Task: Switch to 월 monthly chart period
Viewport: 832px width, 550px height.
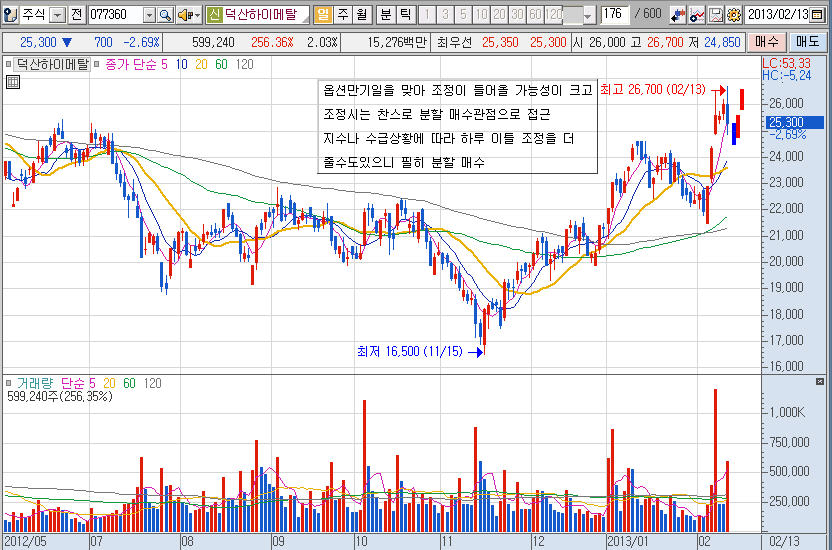Action: (361, 14)
